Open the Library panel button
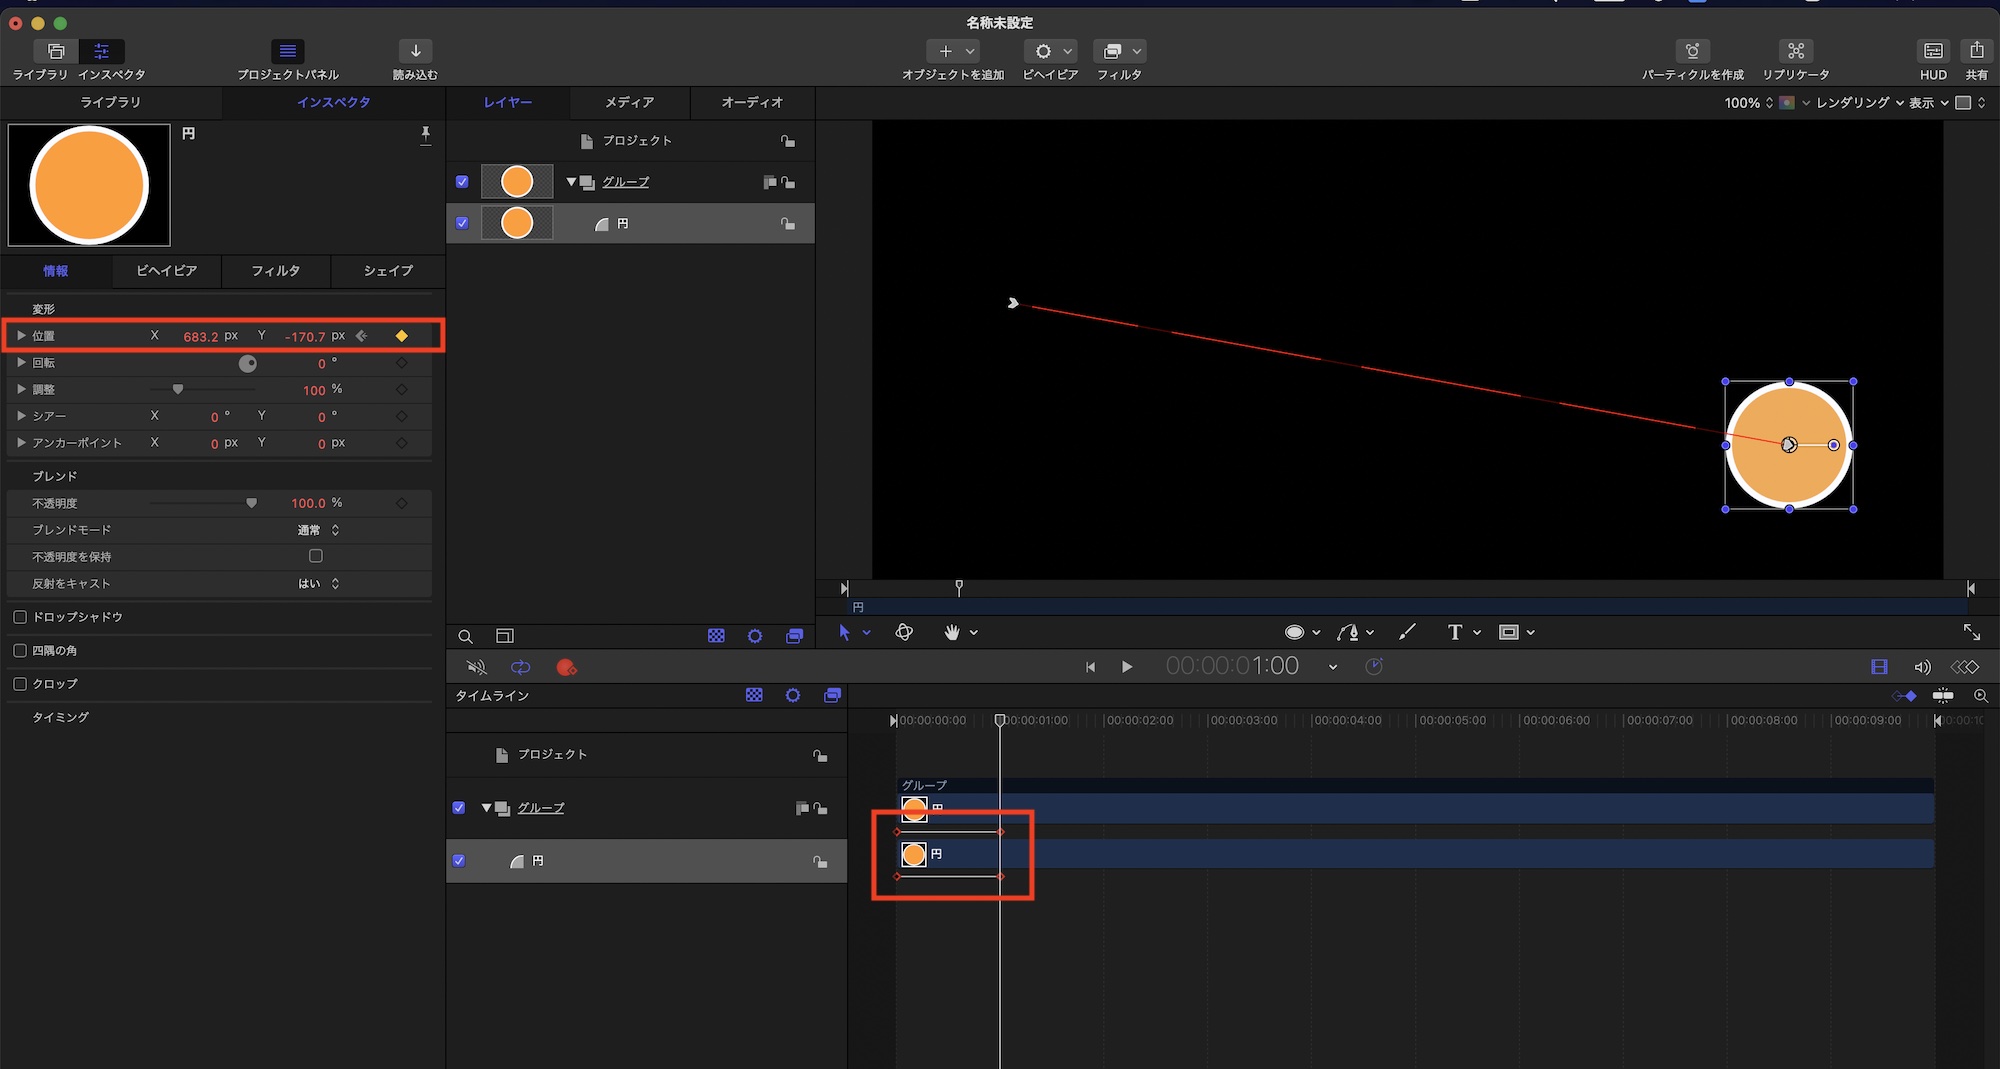This screenshot has width=2000, height=1069. (56, 51)
